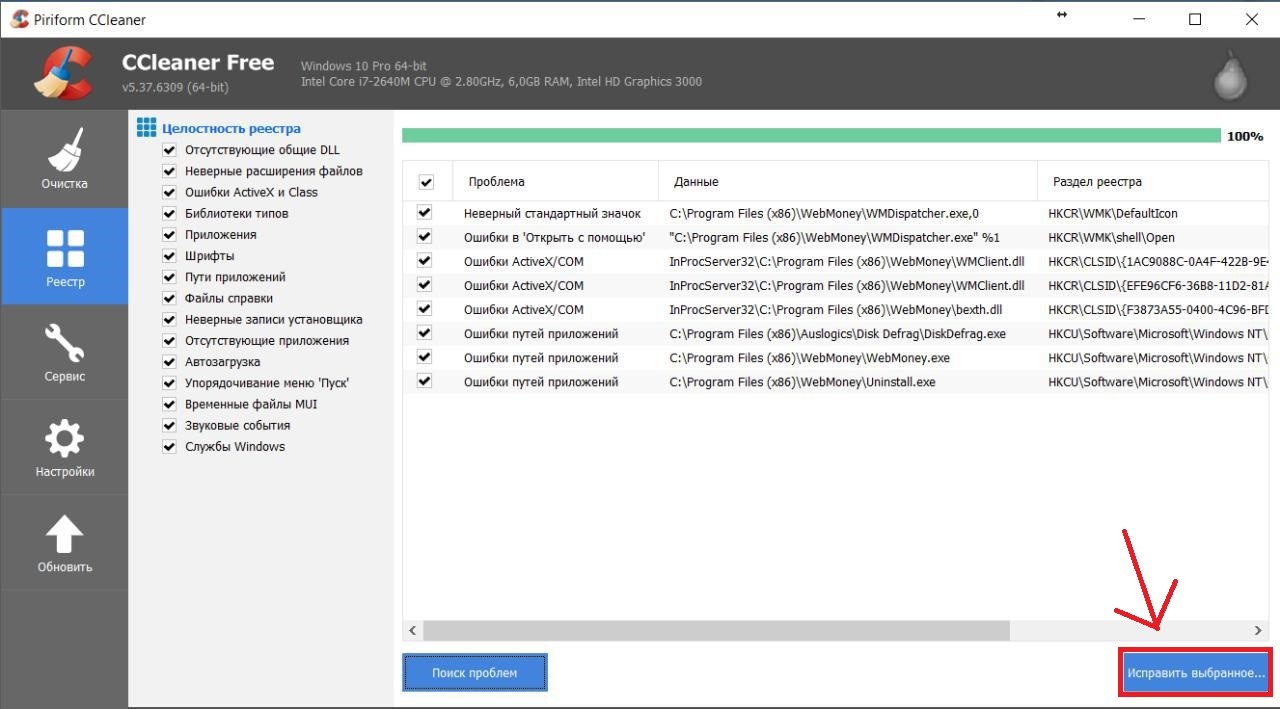
Task: Open the Очистка cleaner section
Action: [64, 159]
